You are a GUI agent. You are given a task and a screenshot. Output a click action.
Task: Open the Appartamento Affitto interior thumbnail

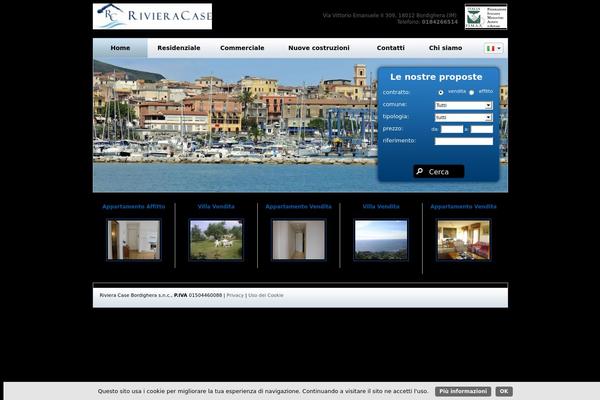coord(134,240)
